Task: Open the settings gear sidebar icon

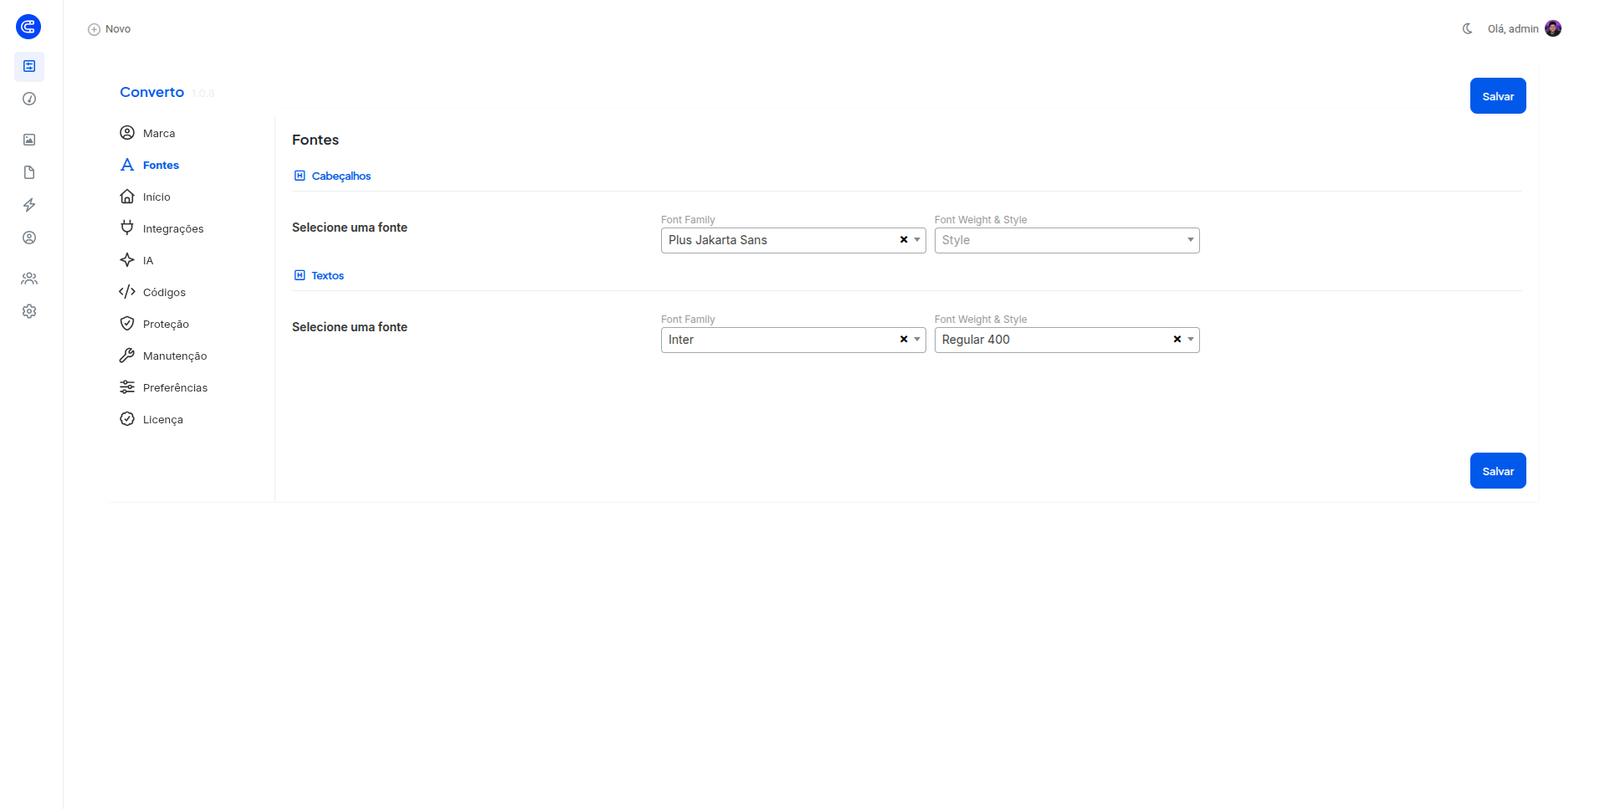Action: 29,312
